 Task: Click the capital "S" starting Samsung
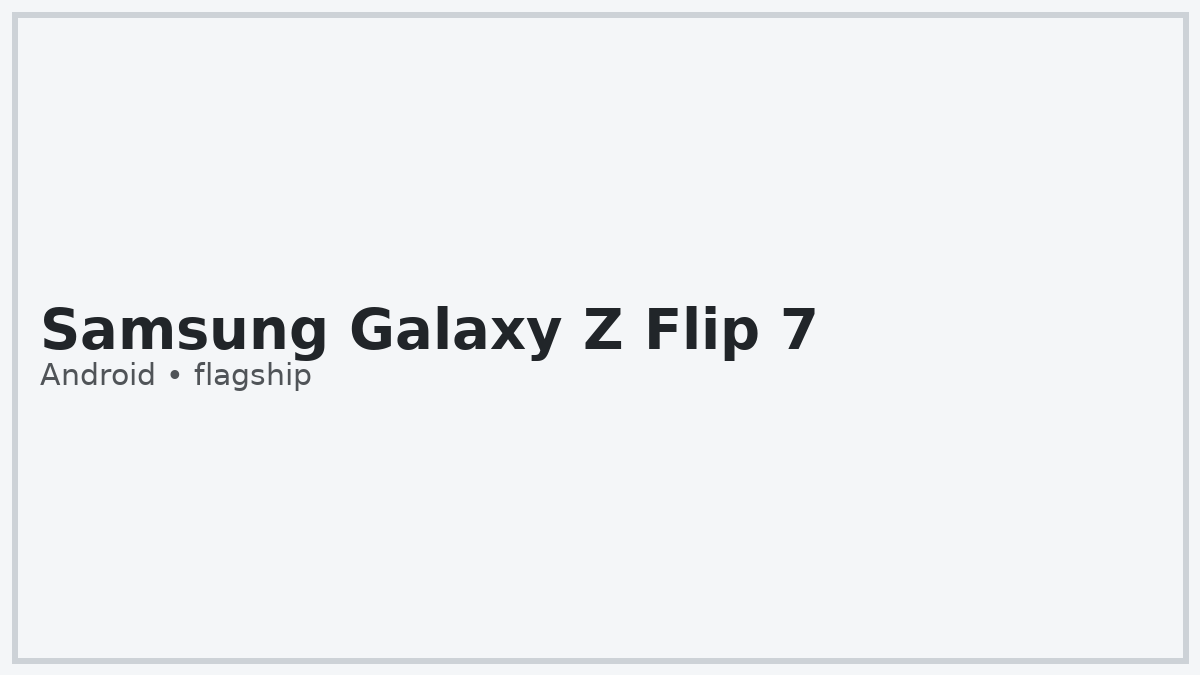point(58,331)
